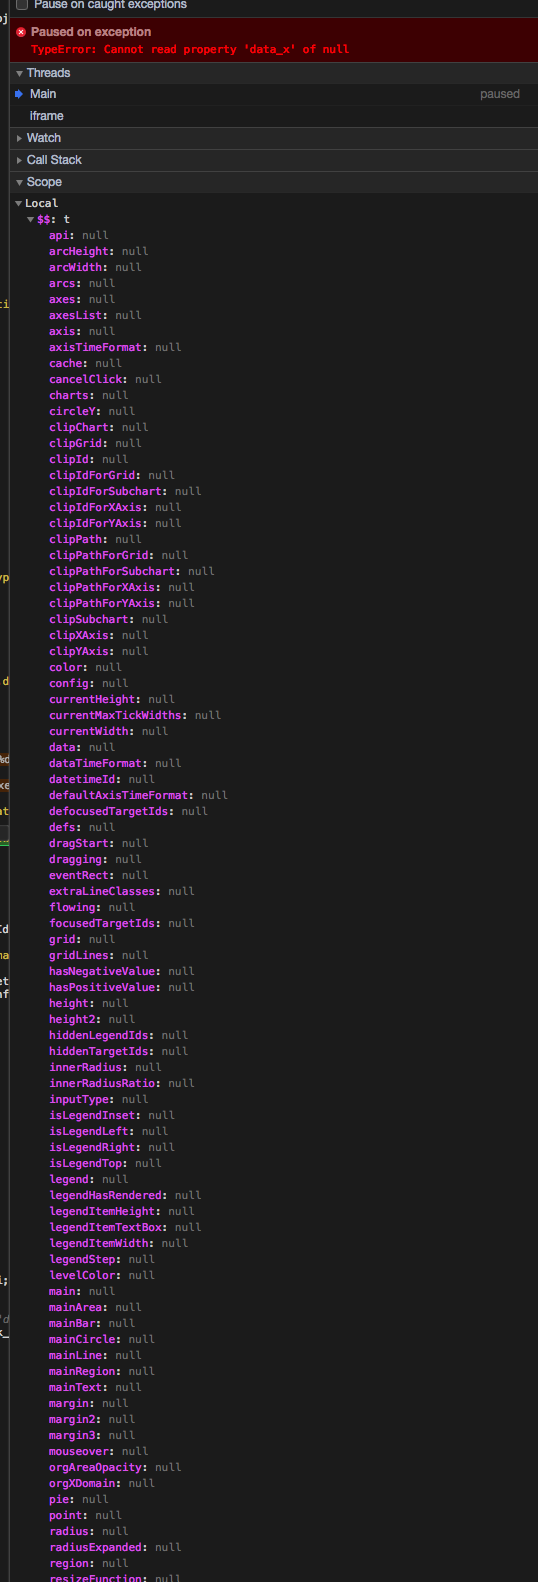Select the iframe thread
This screenshot has height=1582, width=538.
(274, 116)
